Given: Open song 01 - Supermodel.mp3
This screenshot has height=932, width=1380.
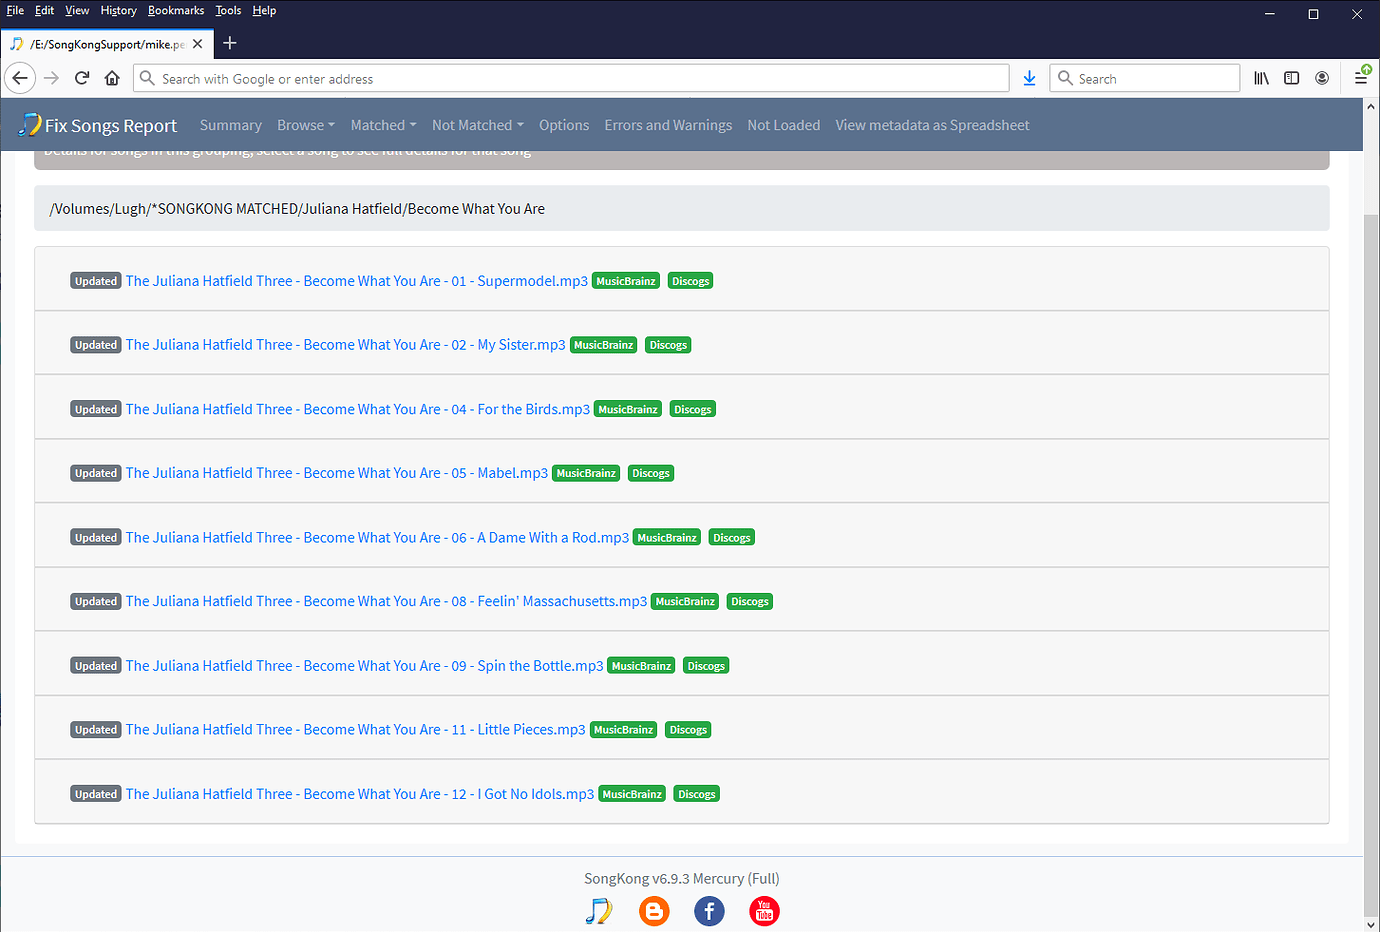Looking at the screenshot, I should [356, 281].
